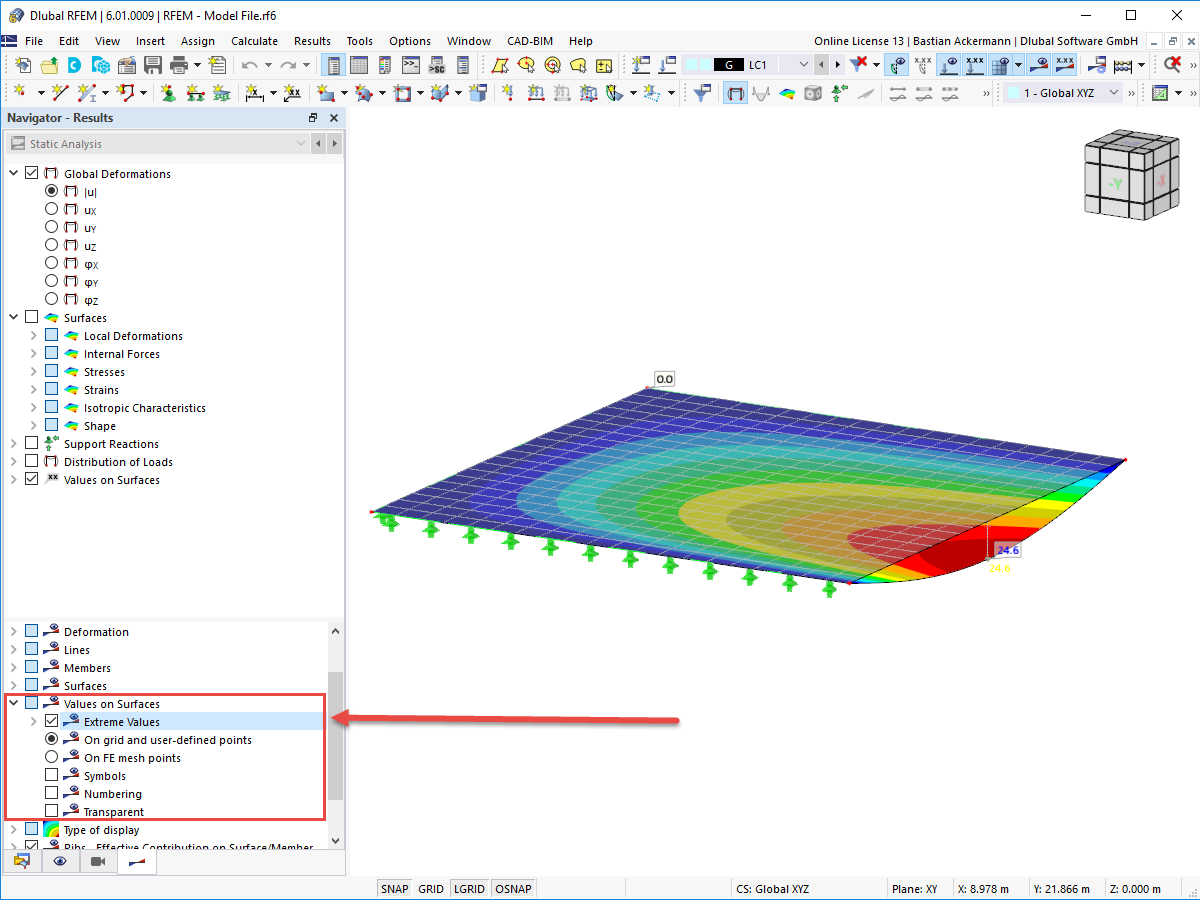Open the New Model icon on the toolbar
Screen dimensions: 1200x900
coord(22,65)
